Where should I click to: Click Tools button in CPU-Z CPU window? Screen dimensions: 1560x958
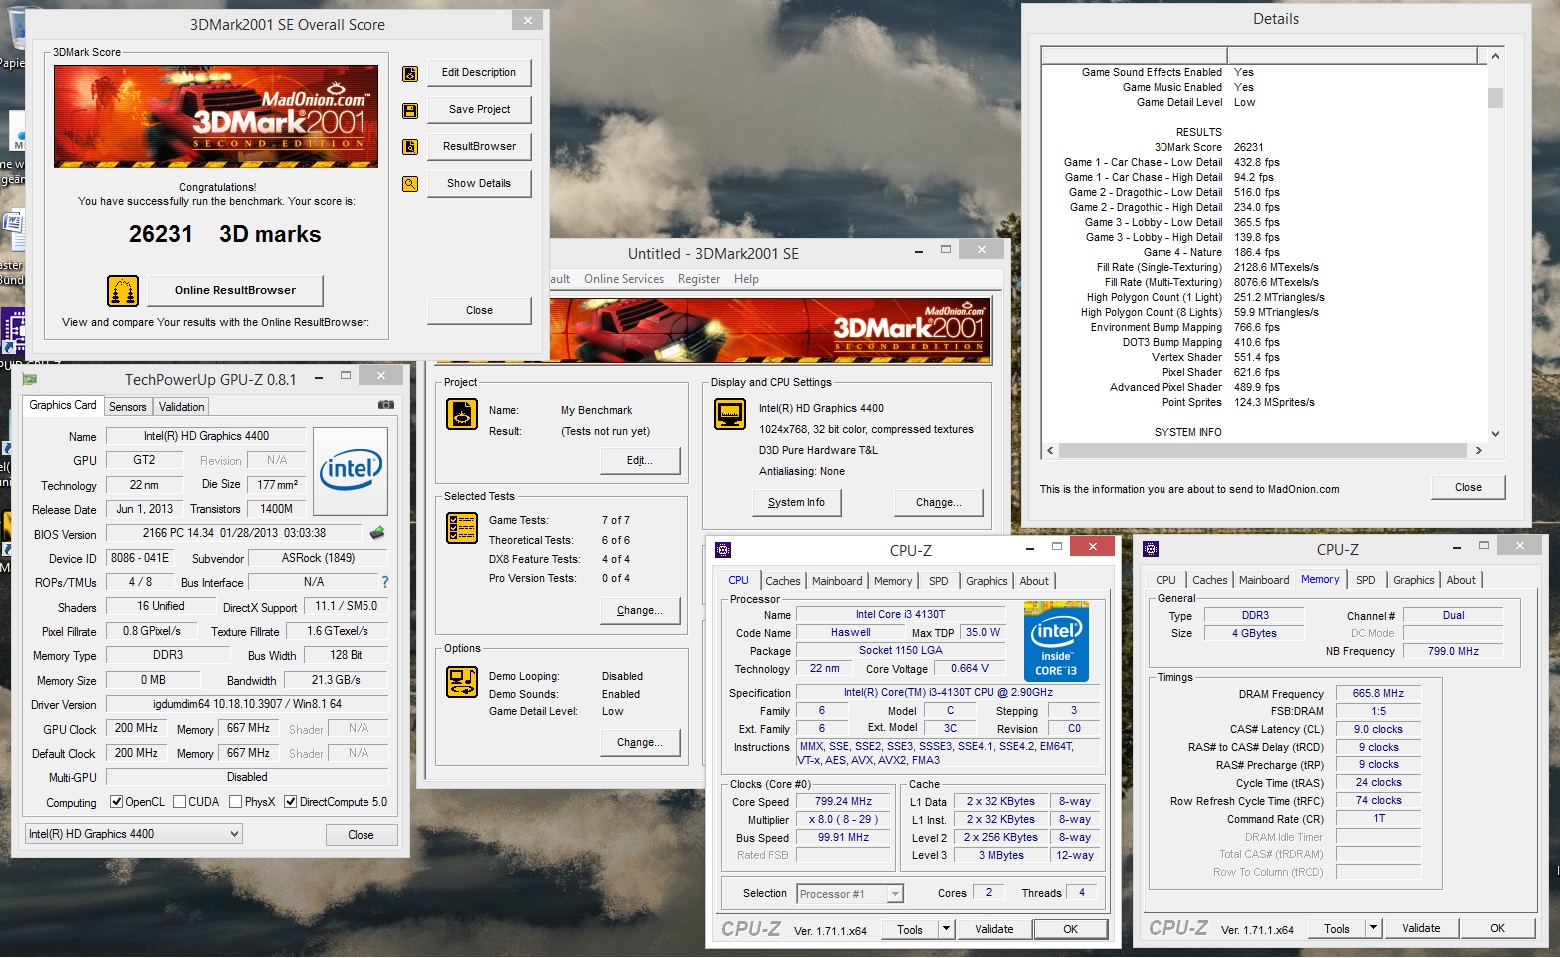(x=910, y=929)
